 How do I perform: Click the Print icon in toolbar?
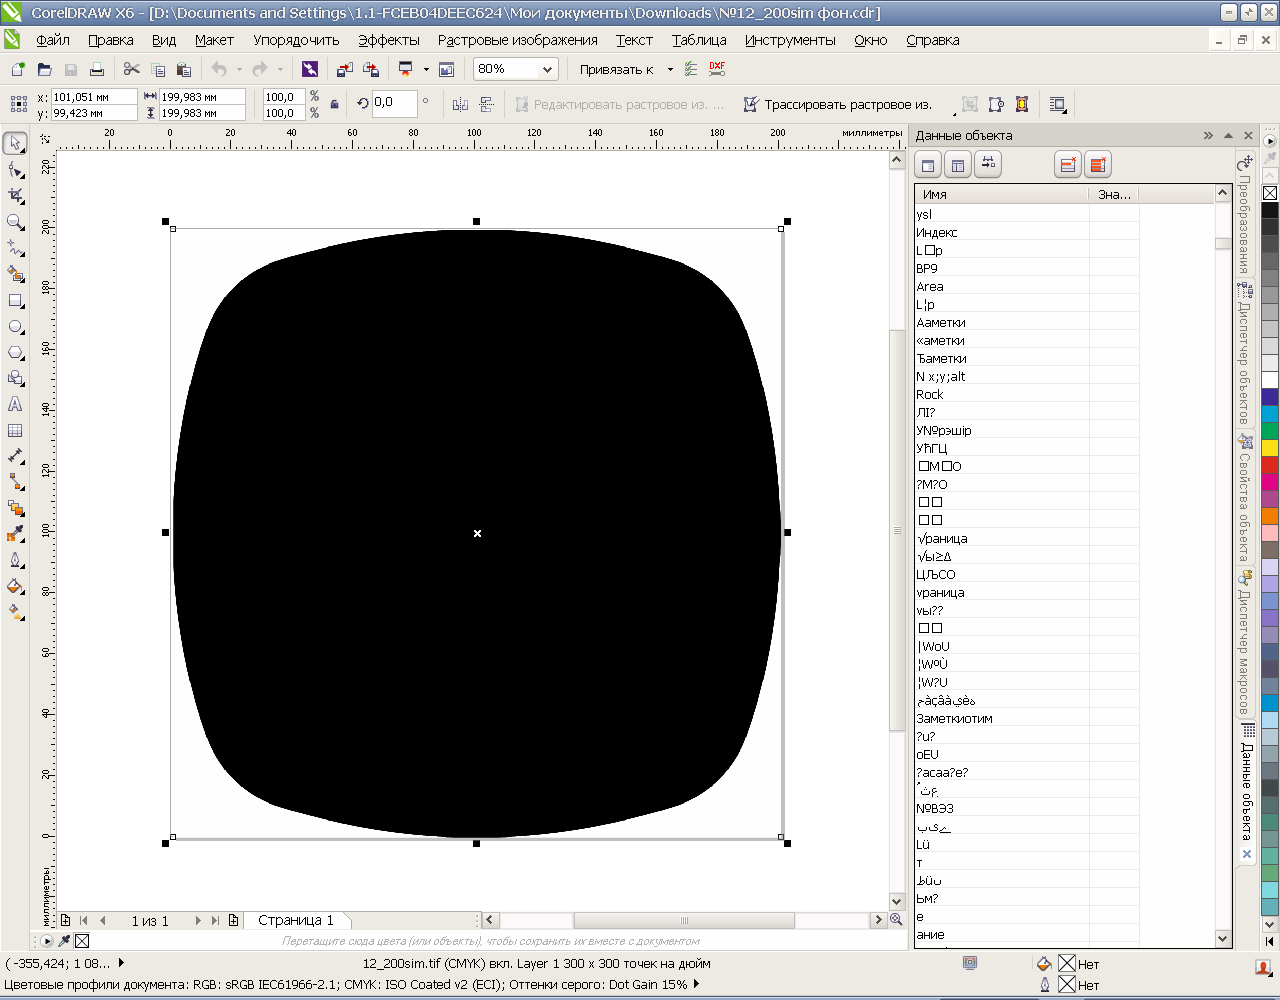[97, 69]
